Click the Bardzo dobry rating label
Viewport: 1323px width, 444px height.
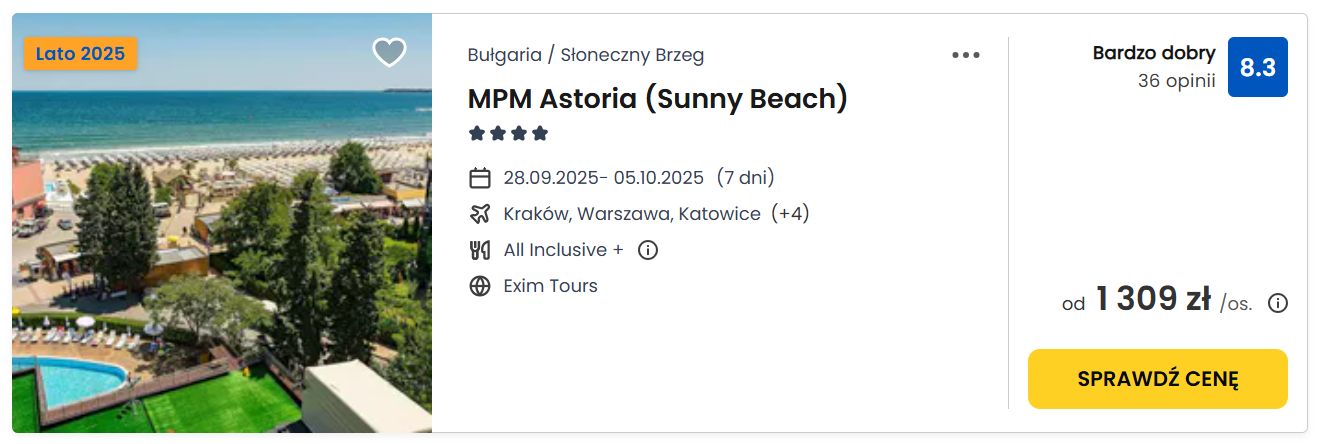tap(1154, 53)
